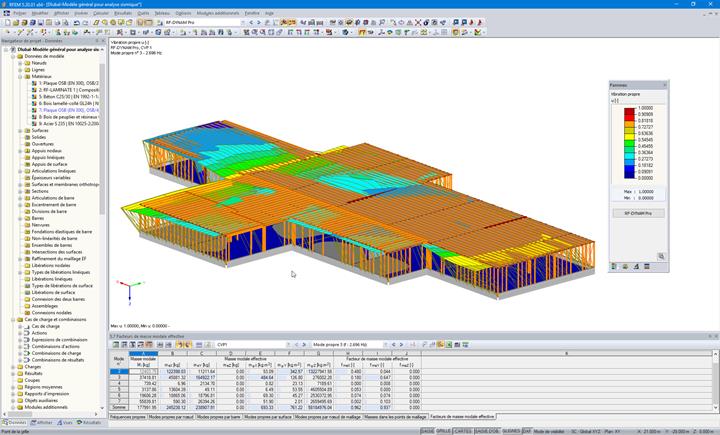Click the Undo arrow icon
Viewport: 720px width, 435px height.
coord(77,23)
